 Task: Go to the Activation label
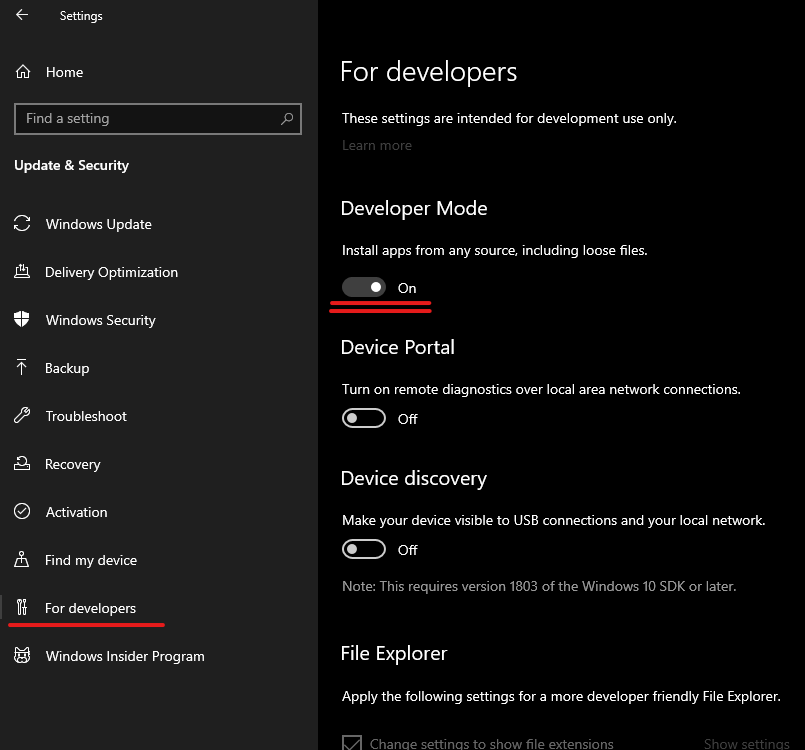point(76,512)
